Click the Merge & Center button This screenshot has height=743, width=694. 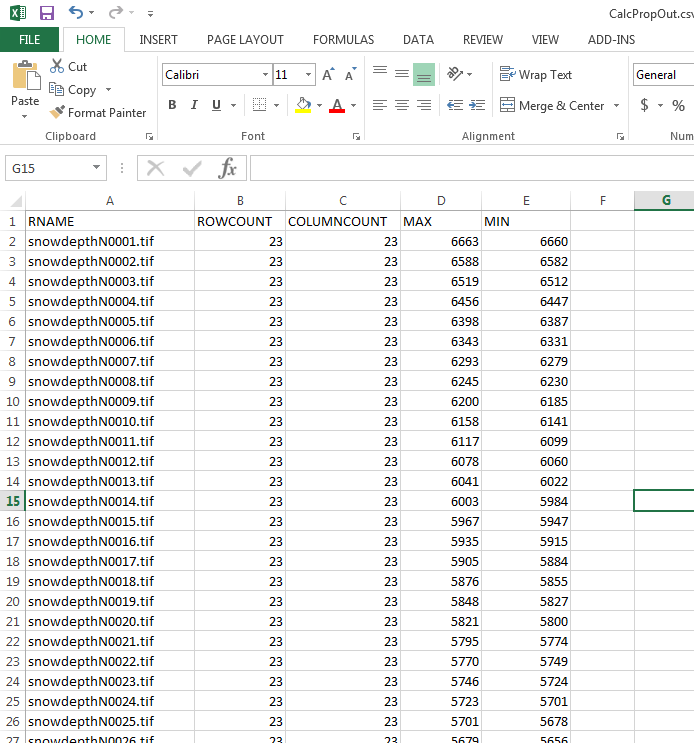tap(552, 105)
